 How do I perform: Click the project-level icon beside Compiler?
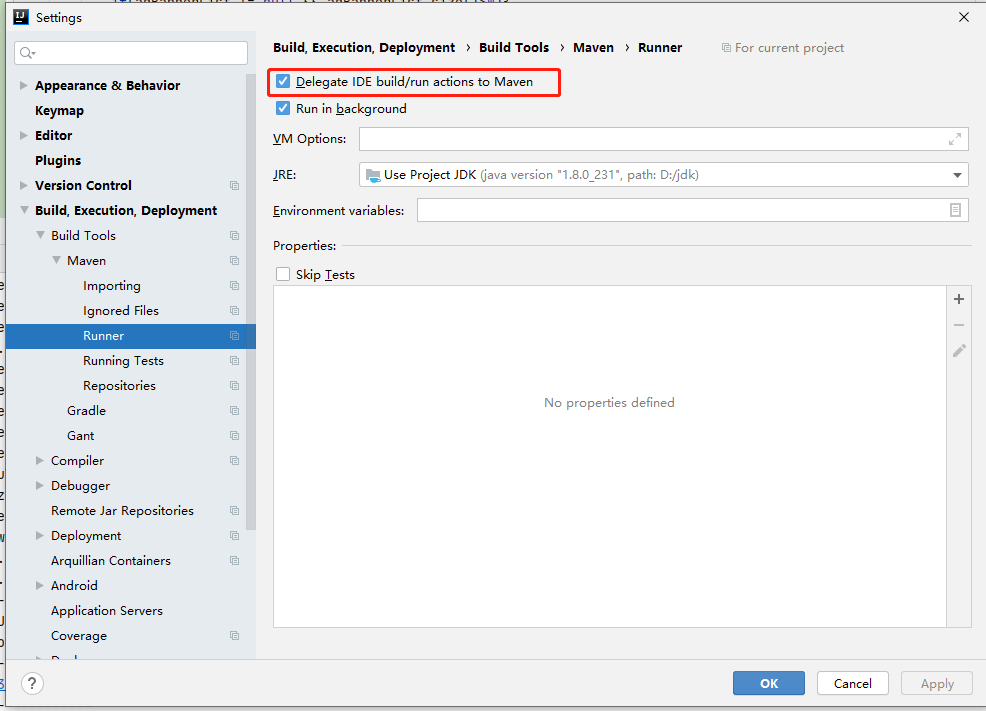coord(235,461)
